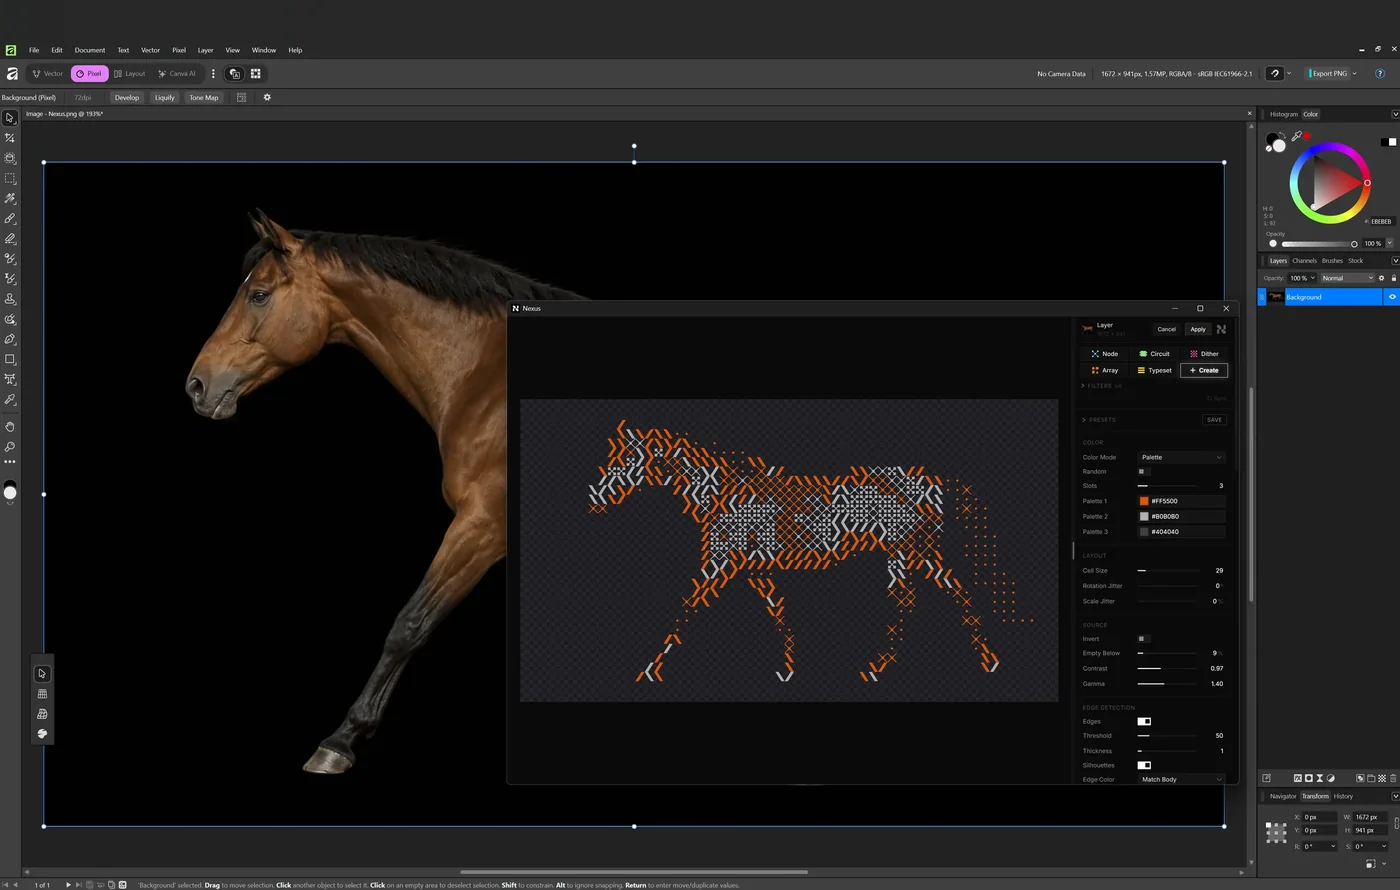Click the Export PNG button
Screen dimensions: 1400x890
pyautogui.click(x=1328, y=74)
